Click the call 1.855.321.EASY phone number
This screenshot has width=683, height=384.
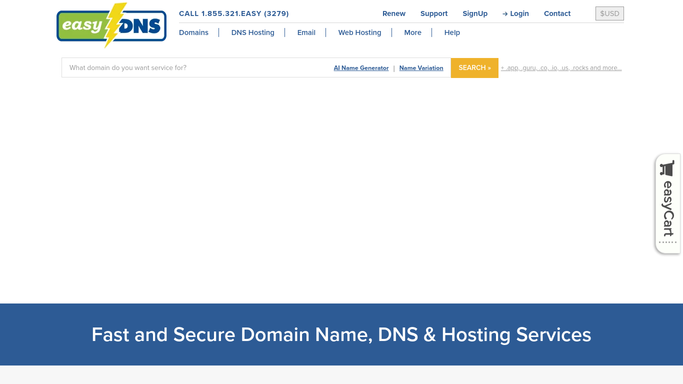(x=234, y=13)
